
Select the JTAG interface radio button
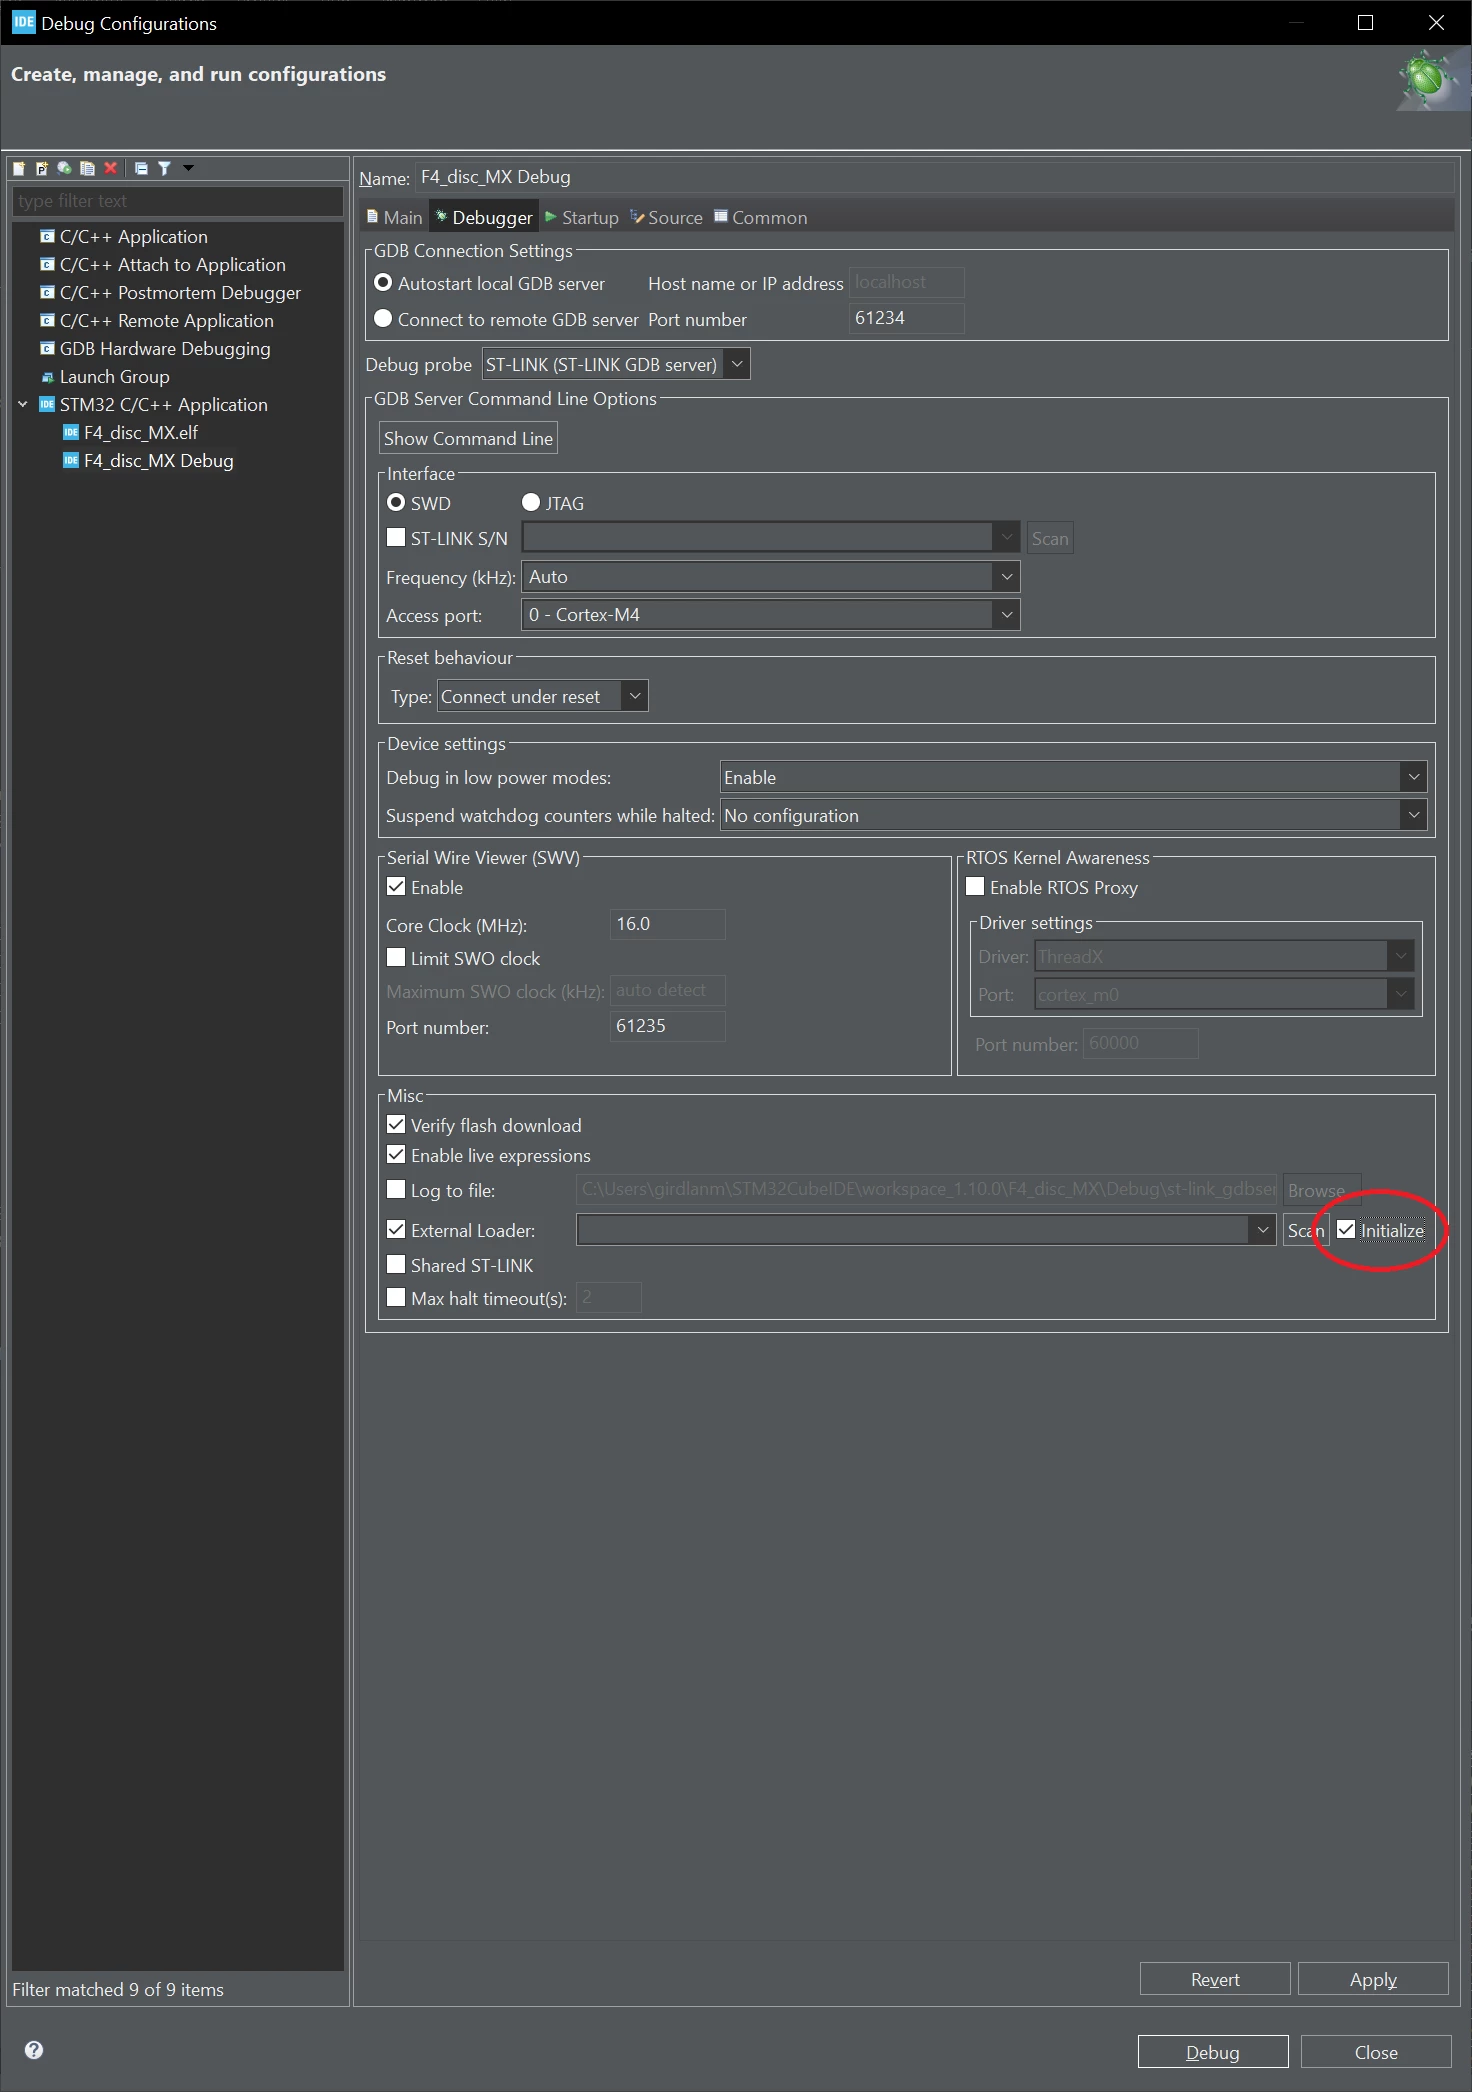tap(531, 502)
